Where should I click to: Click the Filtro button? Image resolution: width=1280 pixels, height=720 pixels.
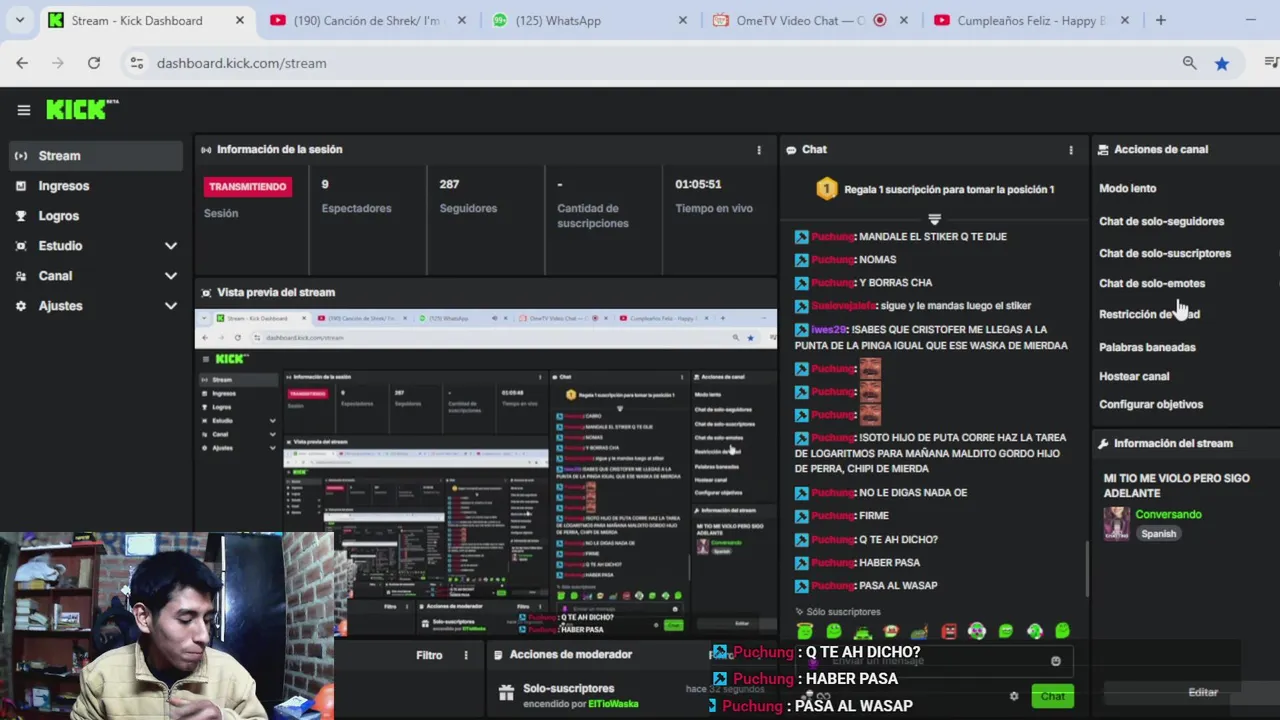coord(429,655)
